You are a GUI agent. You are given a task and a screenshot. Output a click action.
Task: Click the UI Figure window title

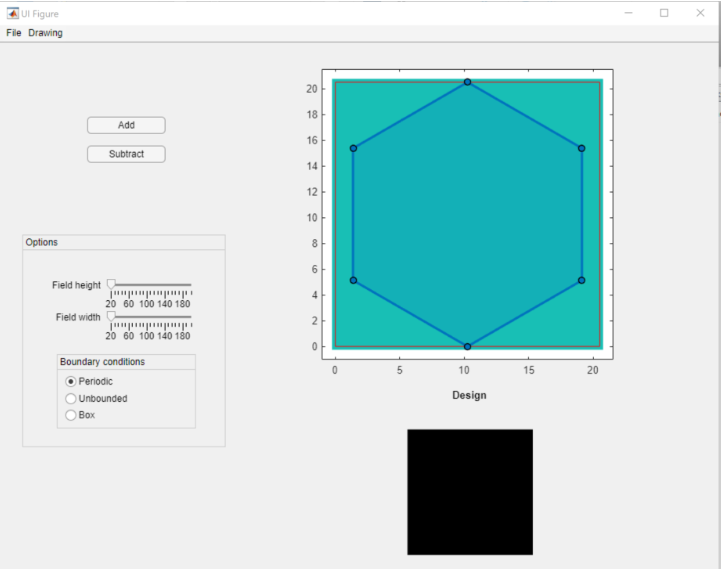(40, 14)
